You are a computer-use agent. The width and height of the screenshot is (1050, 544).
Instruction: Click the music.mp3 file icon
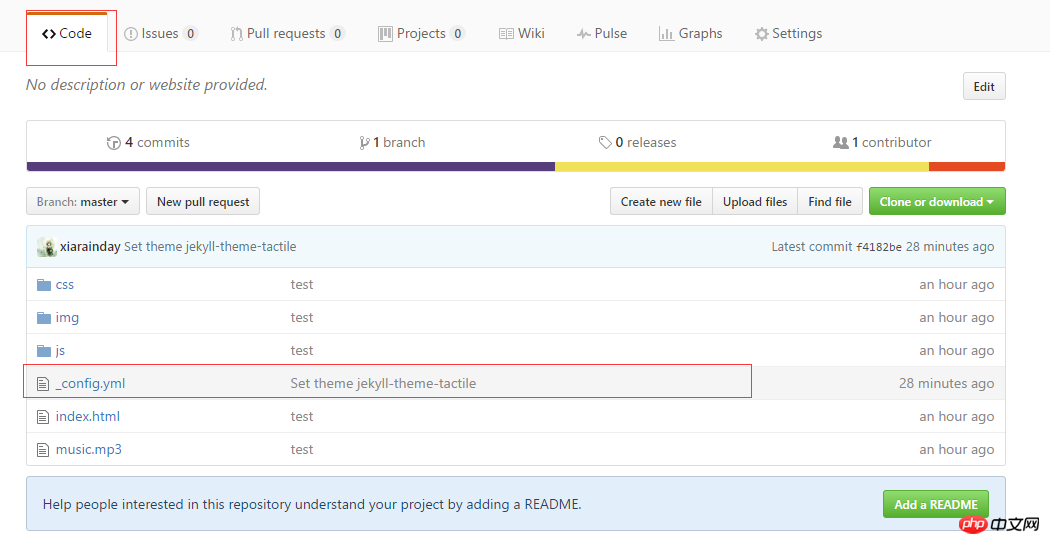tap(43, 450)
